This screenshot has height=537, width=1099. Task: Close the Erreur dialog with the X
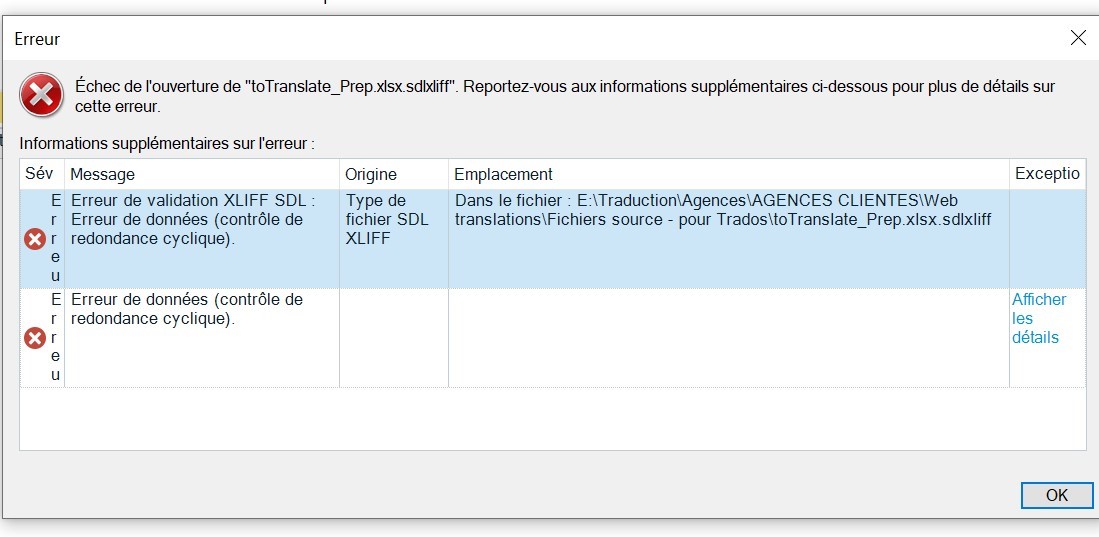coord(1078,38)
